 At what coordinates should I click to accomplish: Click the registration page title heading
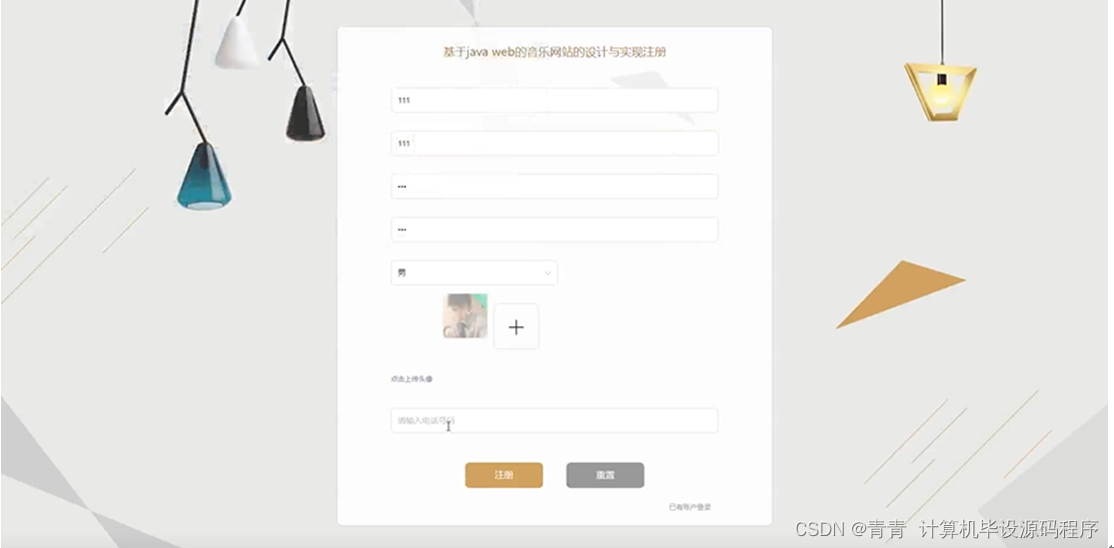(554, 53)
